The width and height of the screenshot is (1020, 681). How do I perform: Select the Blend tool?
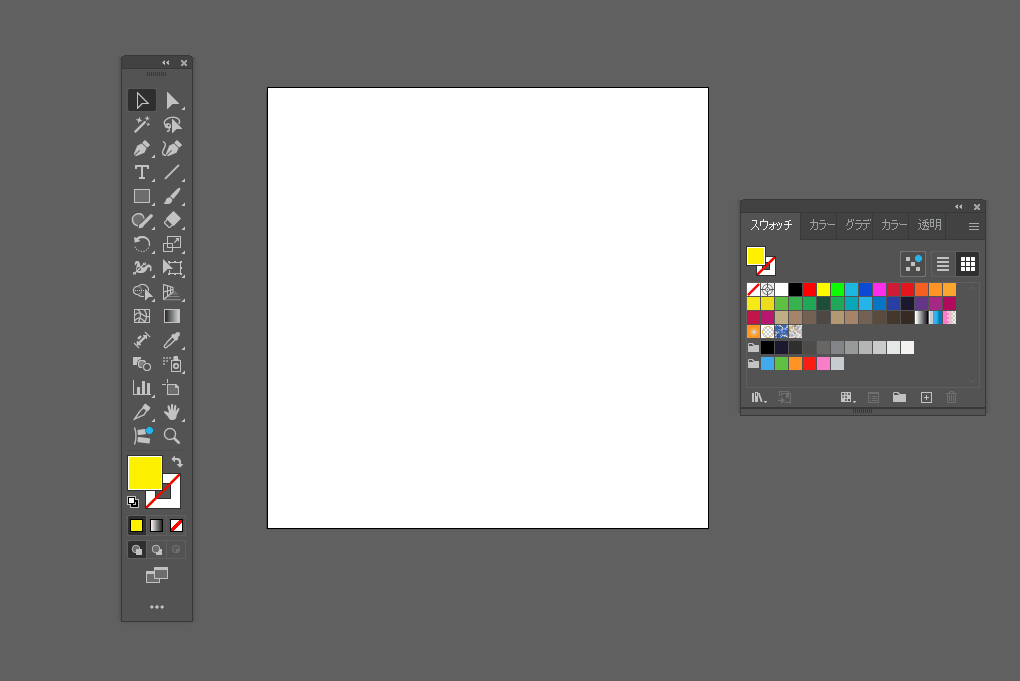(142, 364)
